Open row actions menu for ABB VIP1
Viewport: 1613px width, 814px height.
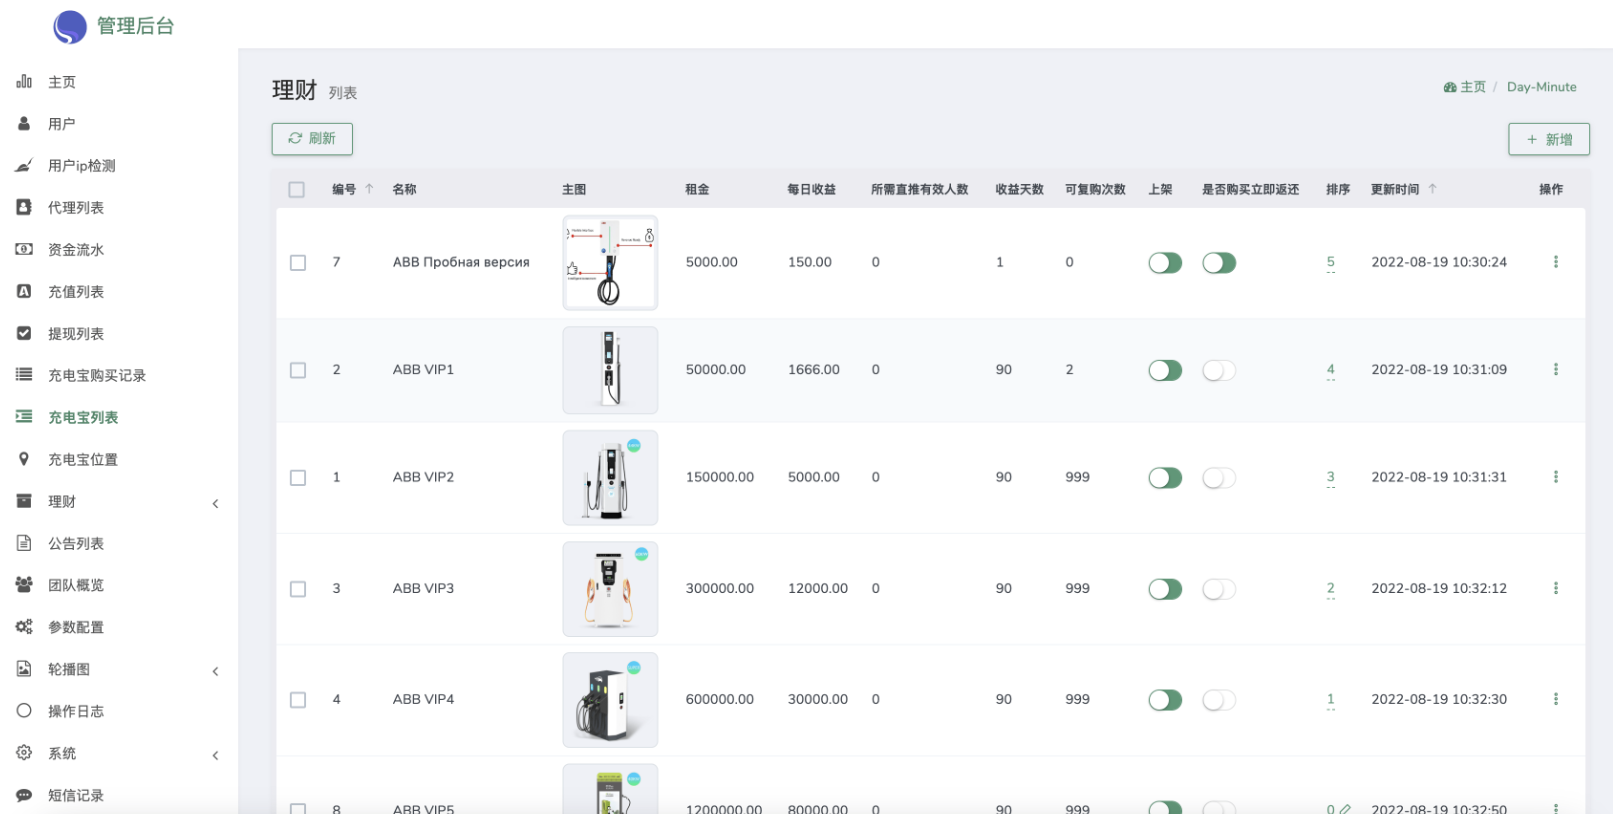(1555, 369)
